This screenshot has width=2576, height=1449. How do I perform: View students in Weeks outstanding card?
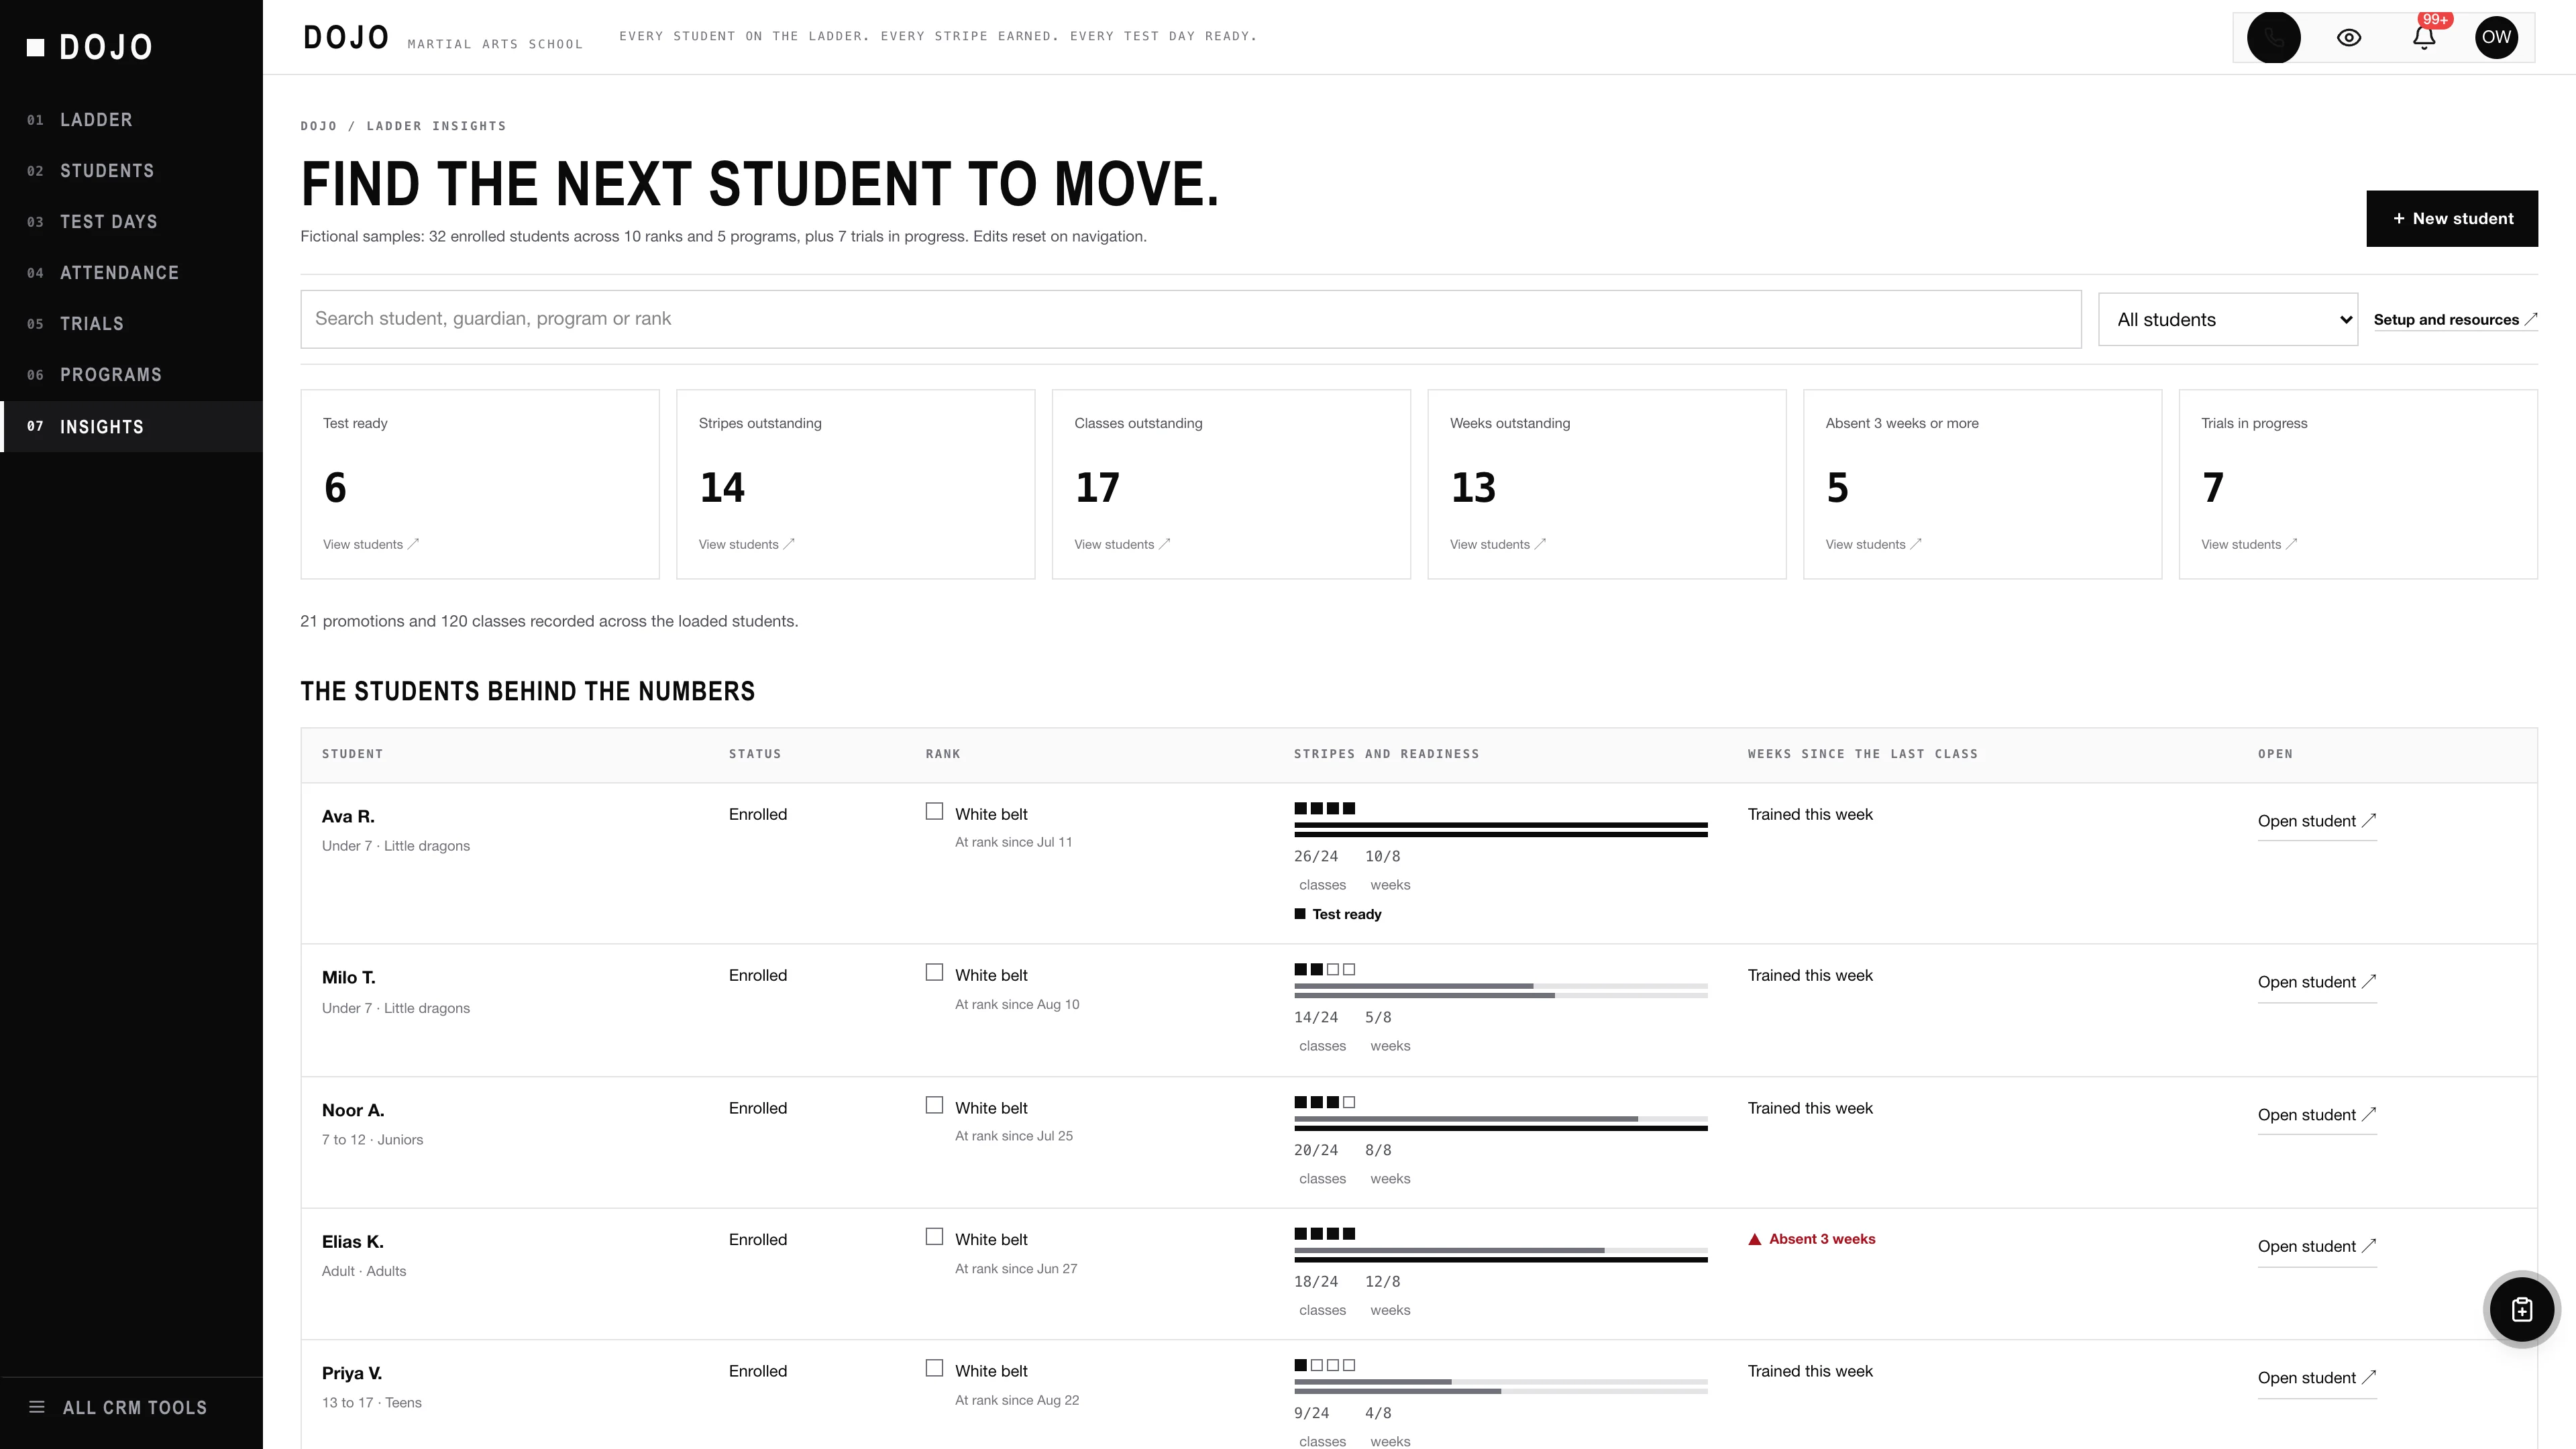click(1498, 544)
